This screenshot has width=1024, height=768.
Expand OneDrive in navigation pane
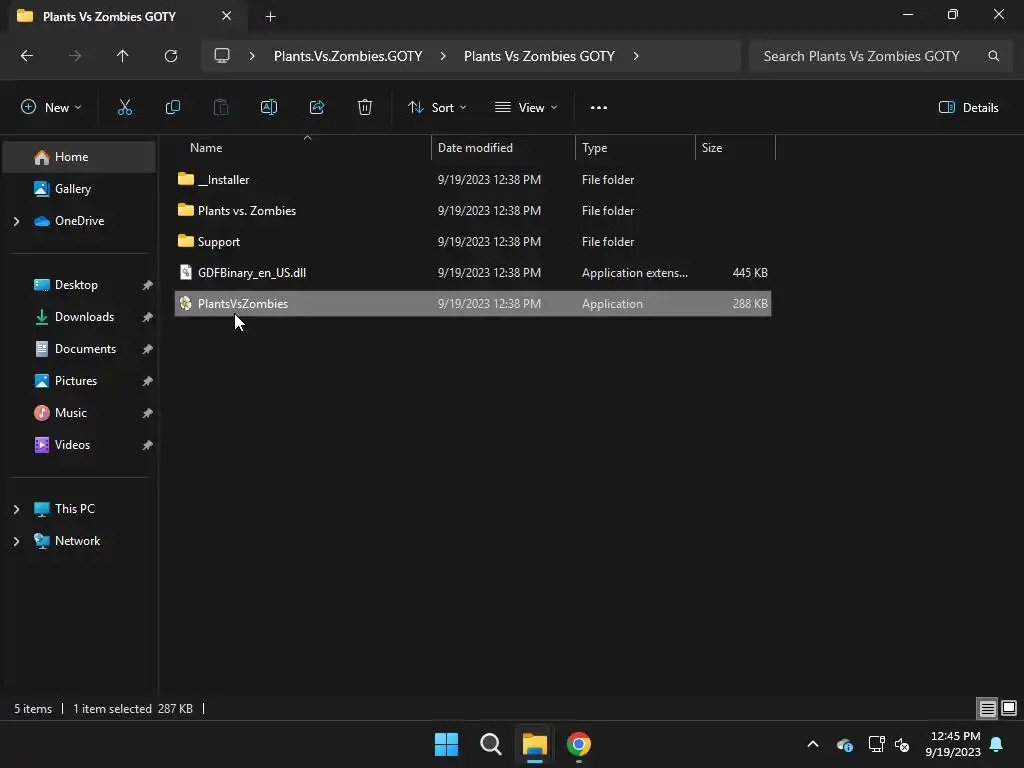coord(16,221)
